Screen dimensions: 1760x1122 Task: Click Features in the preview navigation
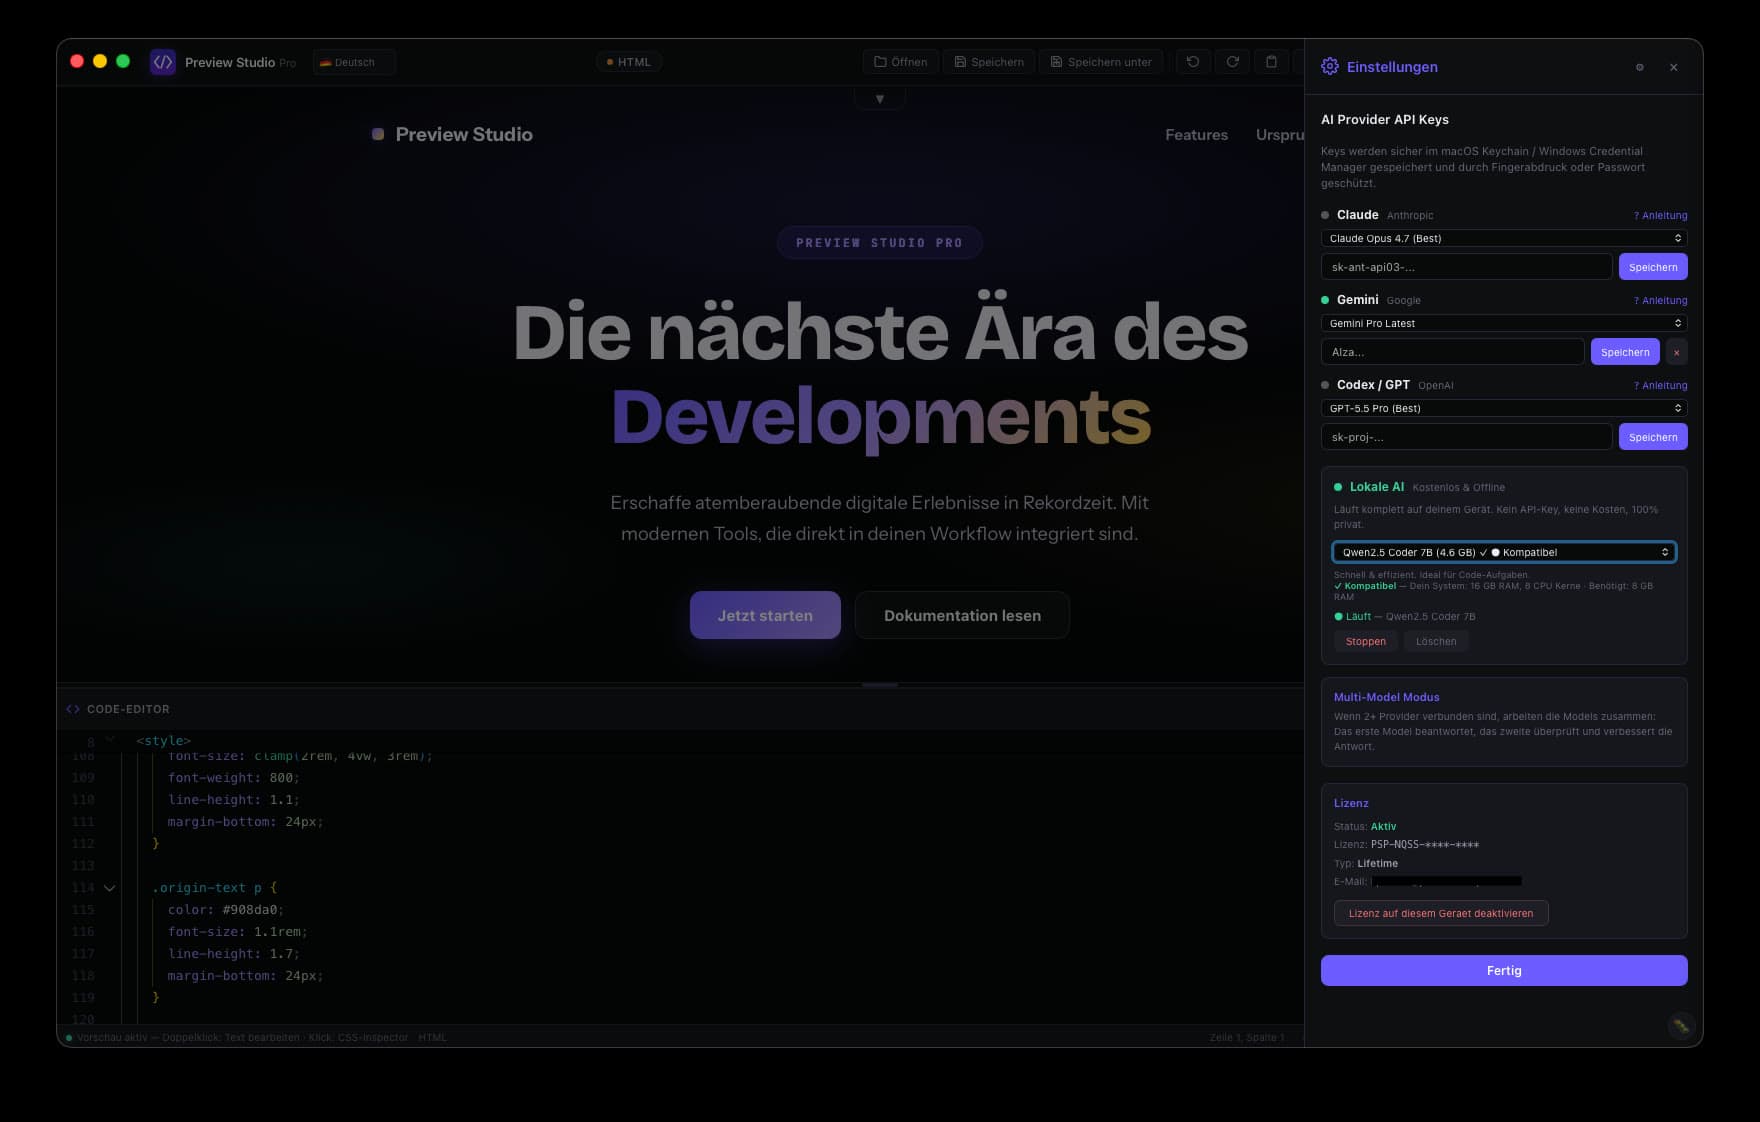coord(1196,135)
